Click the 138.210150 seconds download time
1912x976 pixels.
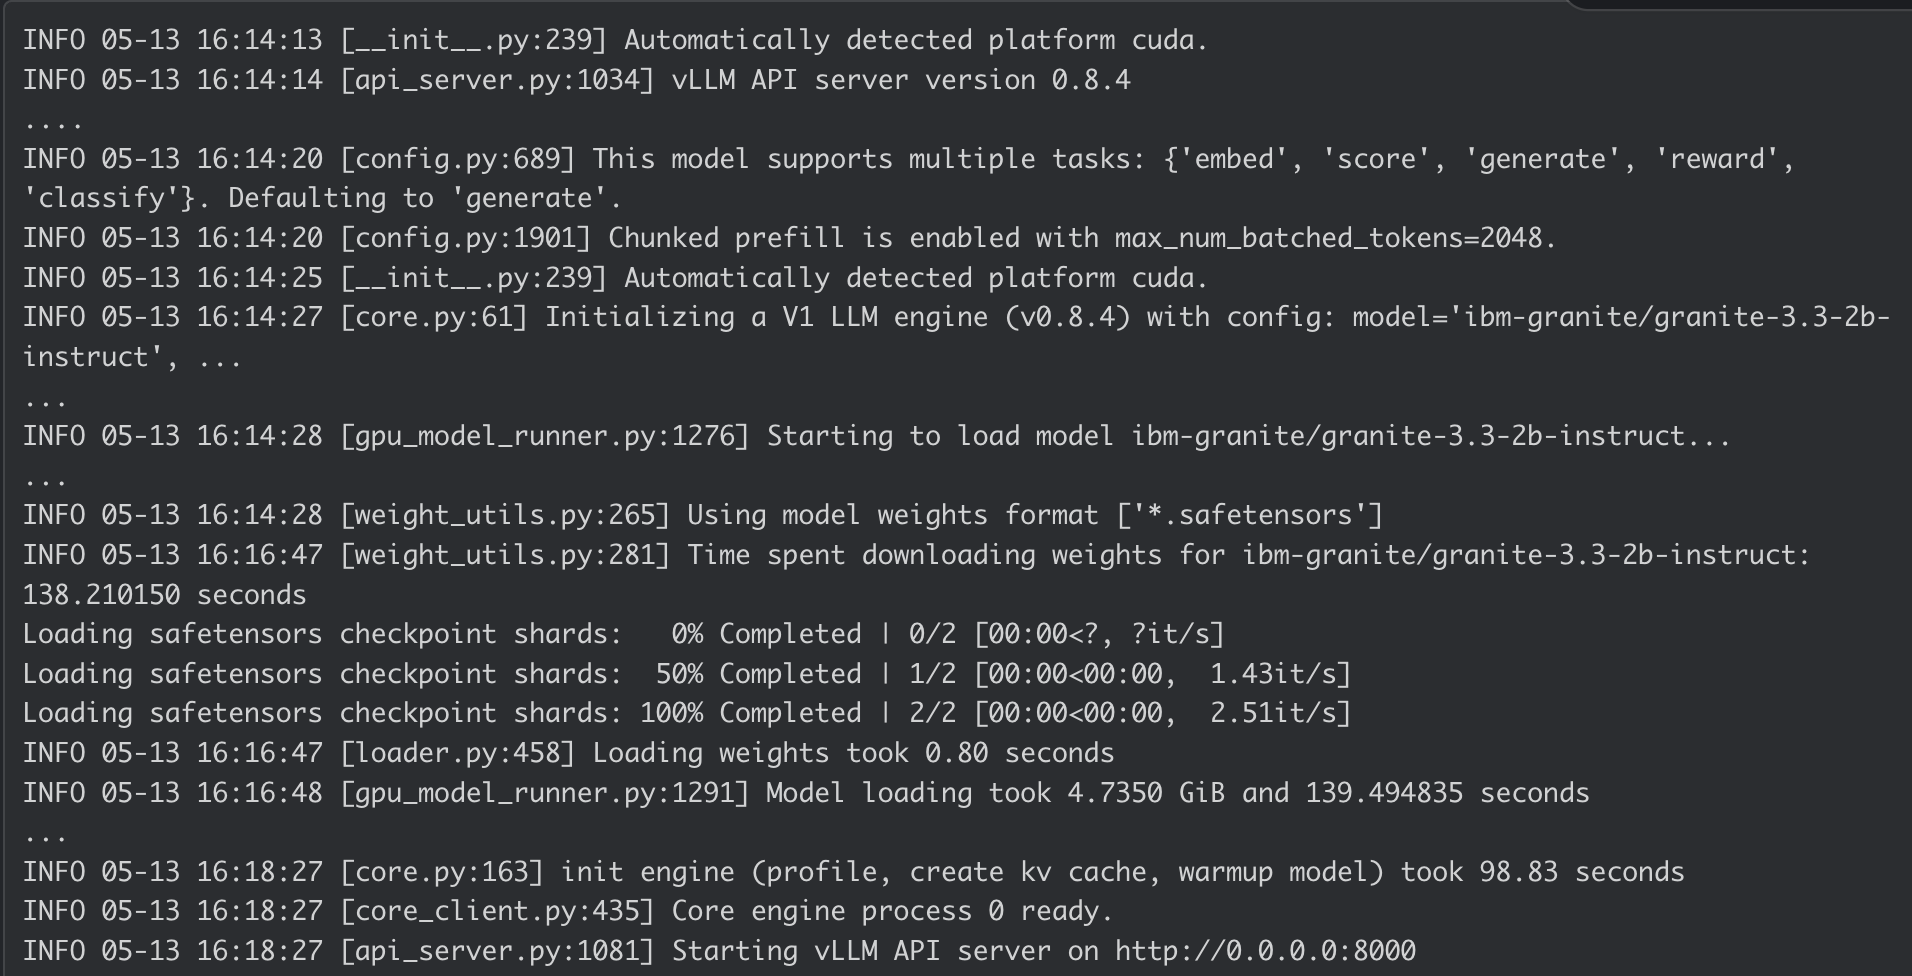point(164,595)
